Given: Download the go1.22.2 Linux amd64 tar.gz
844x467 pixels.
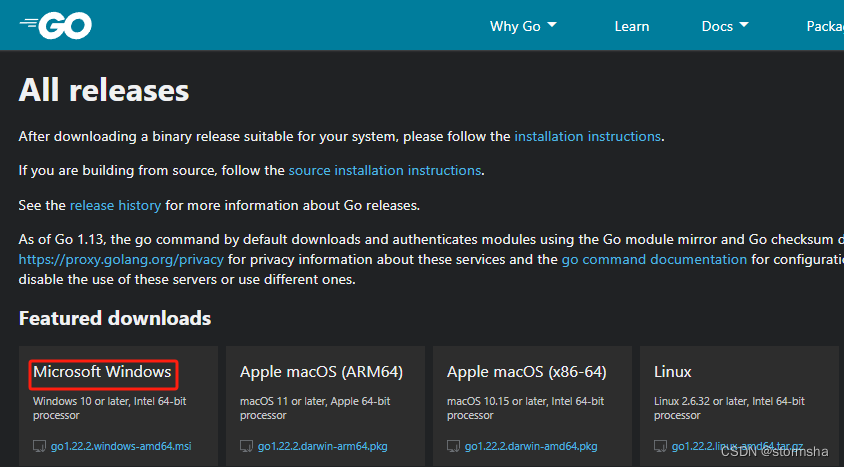Looking at the screenshot, I should (x=737, y=446).
